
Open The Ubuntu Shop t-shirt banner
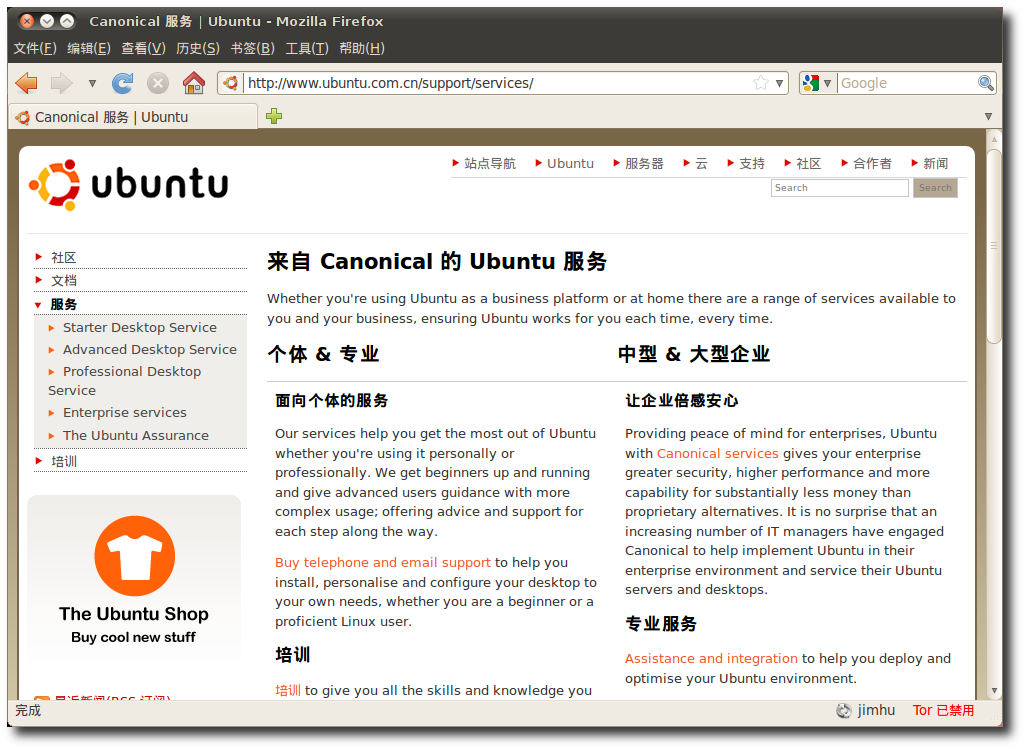pyautogui.click(x=134, y=580)
